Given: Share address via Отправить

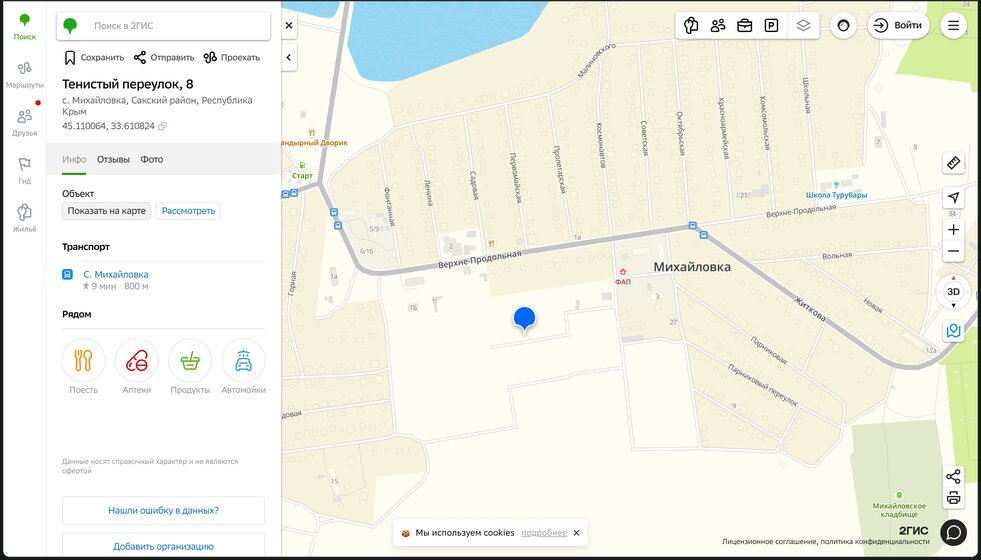Looking at the screenshot, I should coord(164,58).
